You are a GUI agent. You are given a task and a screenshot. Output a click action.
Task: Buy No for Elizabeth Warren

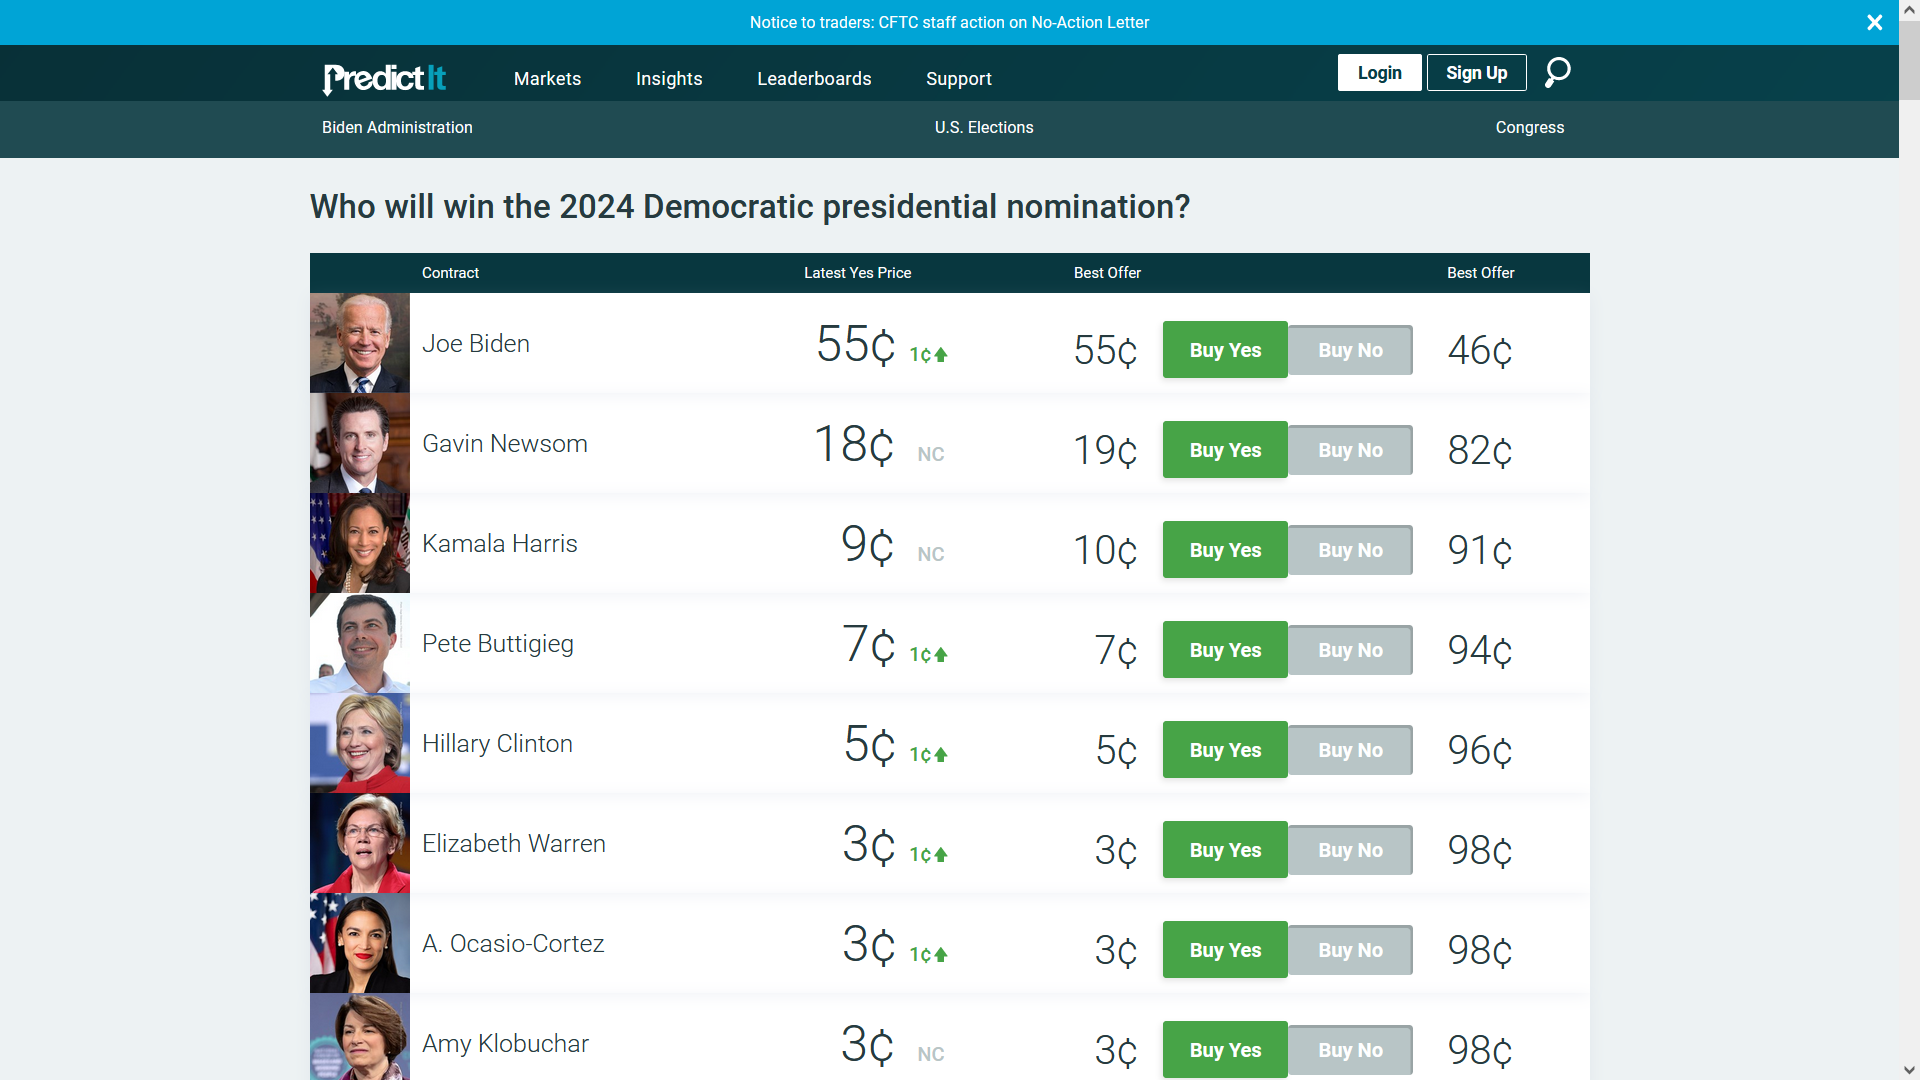[x=1350, y=850]
